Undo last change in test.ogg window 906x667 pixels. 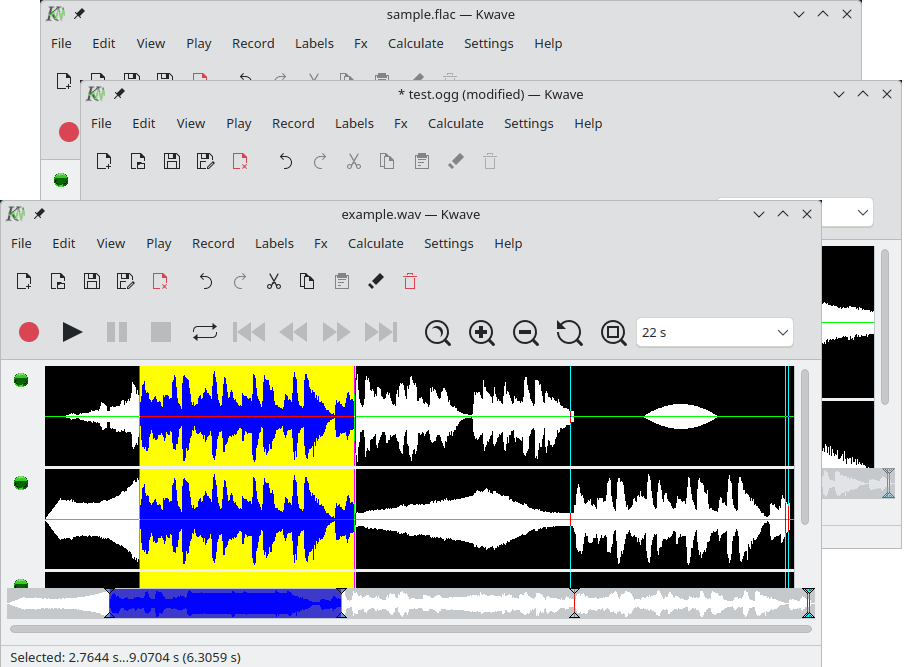(x=285, y=161)
